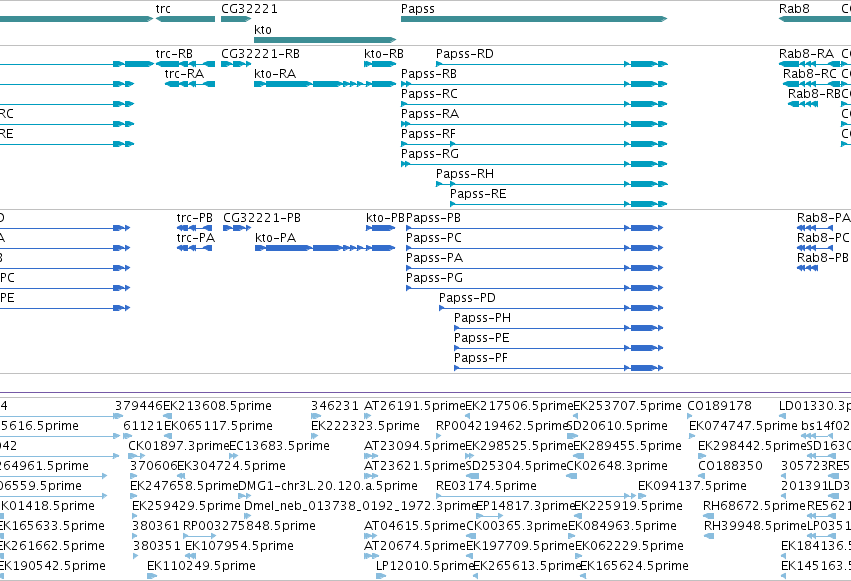Select the Rab8-PB protein feature
The height and width of the screenshot is (581, 851).
(x=808, y=268)
